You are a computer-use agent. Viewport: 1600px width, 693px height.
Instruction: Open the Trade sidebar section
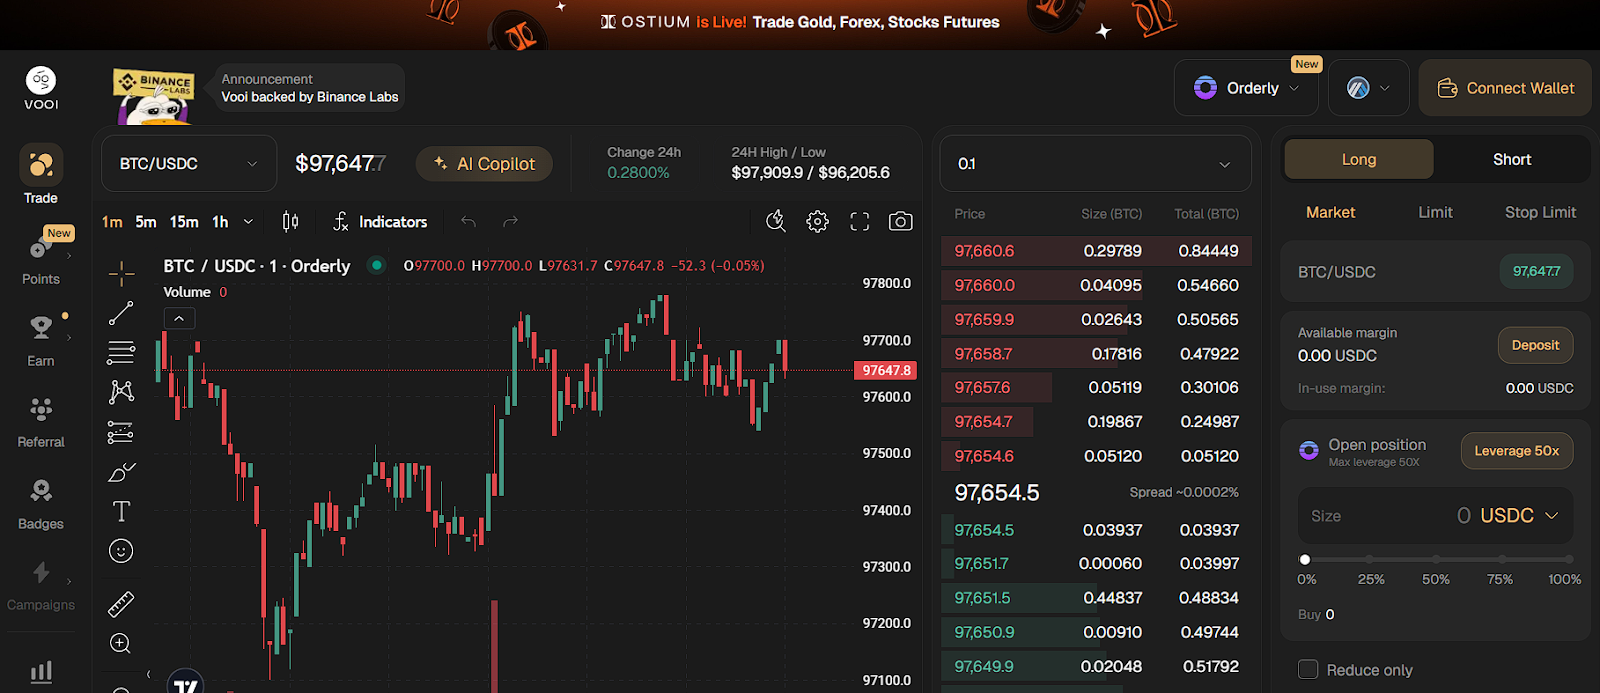(x=41, y=175)
